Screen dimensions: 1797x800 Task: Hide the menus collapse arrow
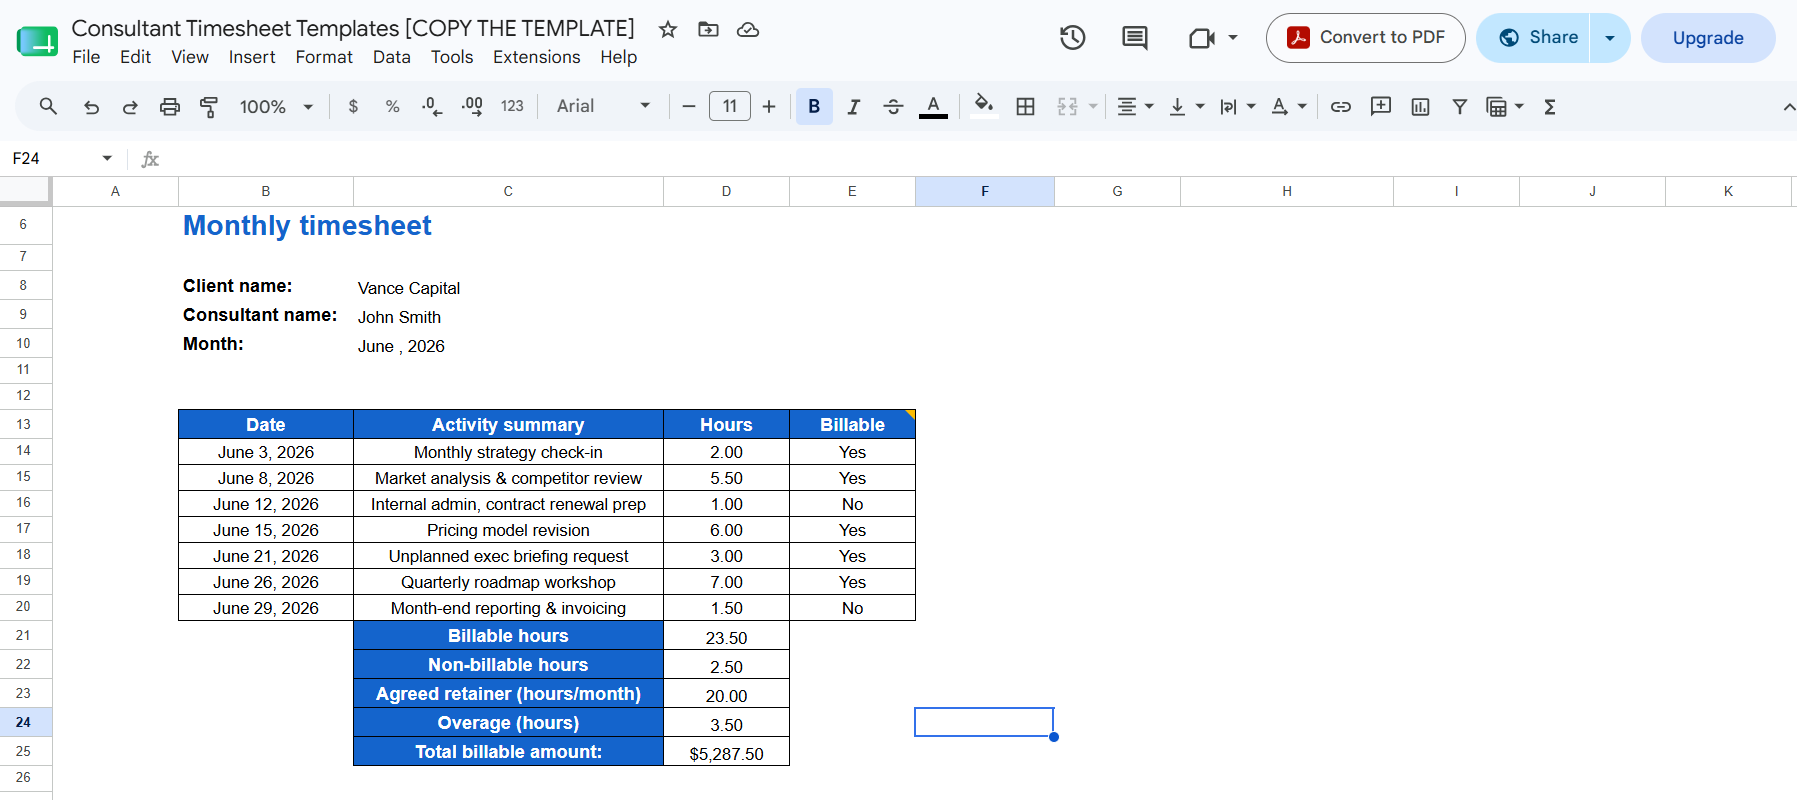click(1788, 106)
